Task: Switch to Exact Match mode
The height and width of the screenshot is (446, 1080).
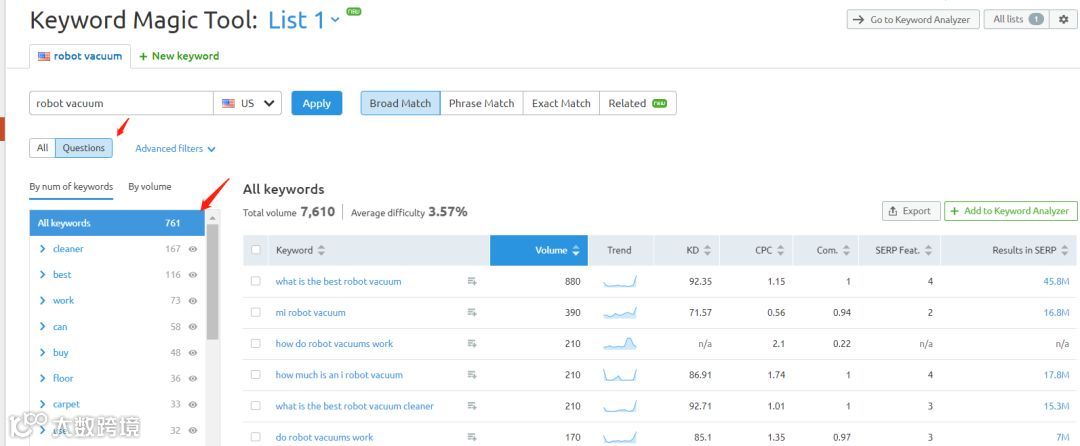Action: coord(561,103)
